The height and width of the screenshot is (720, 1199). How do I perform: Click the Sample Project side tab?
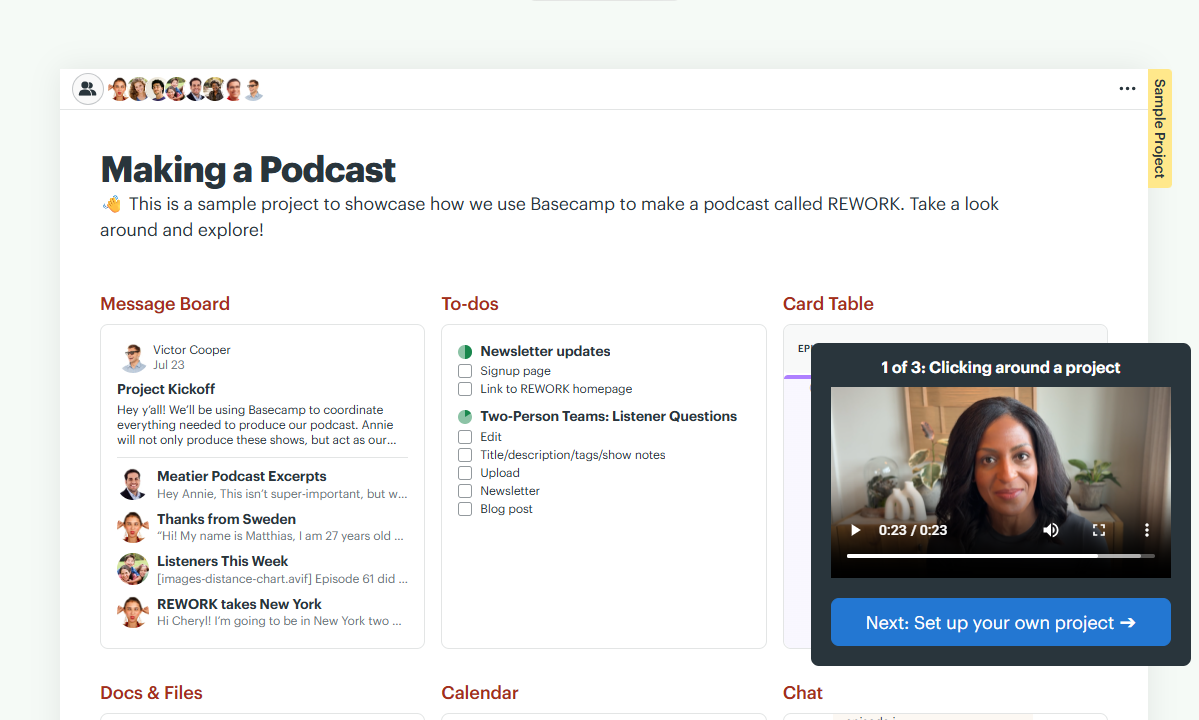tap(1159, 128)
